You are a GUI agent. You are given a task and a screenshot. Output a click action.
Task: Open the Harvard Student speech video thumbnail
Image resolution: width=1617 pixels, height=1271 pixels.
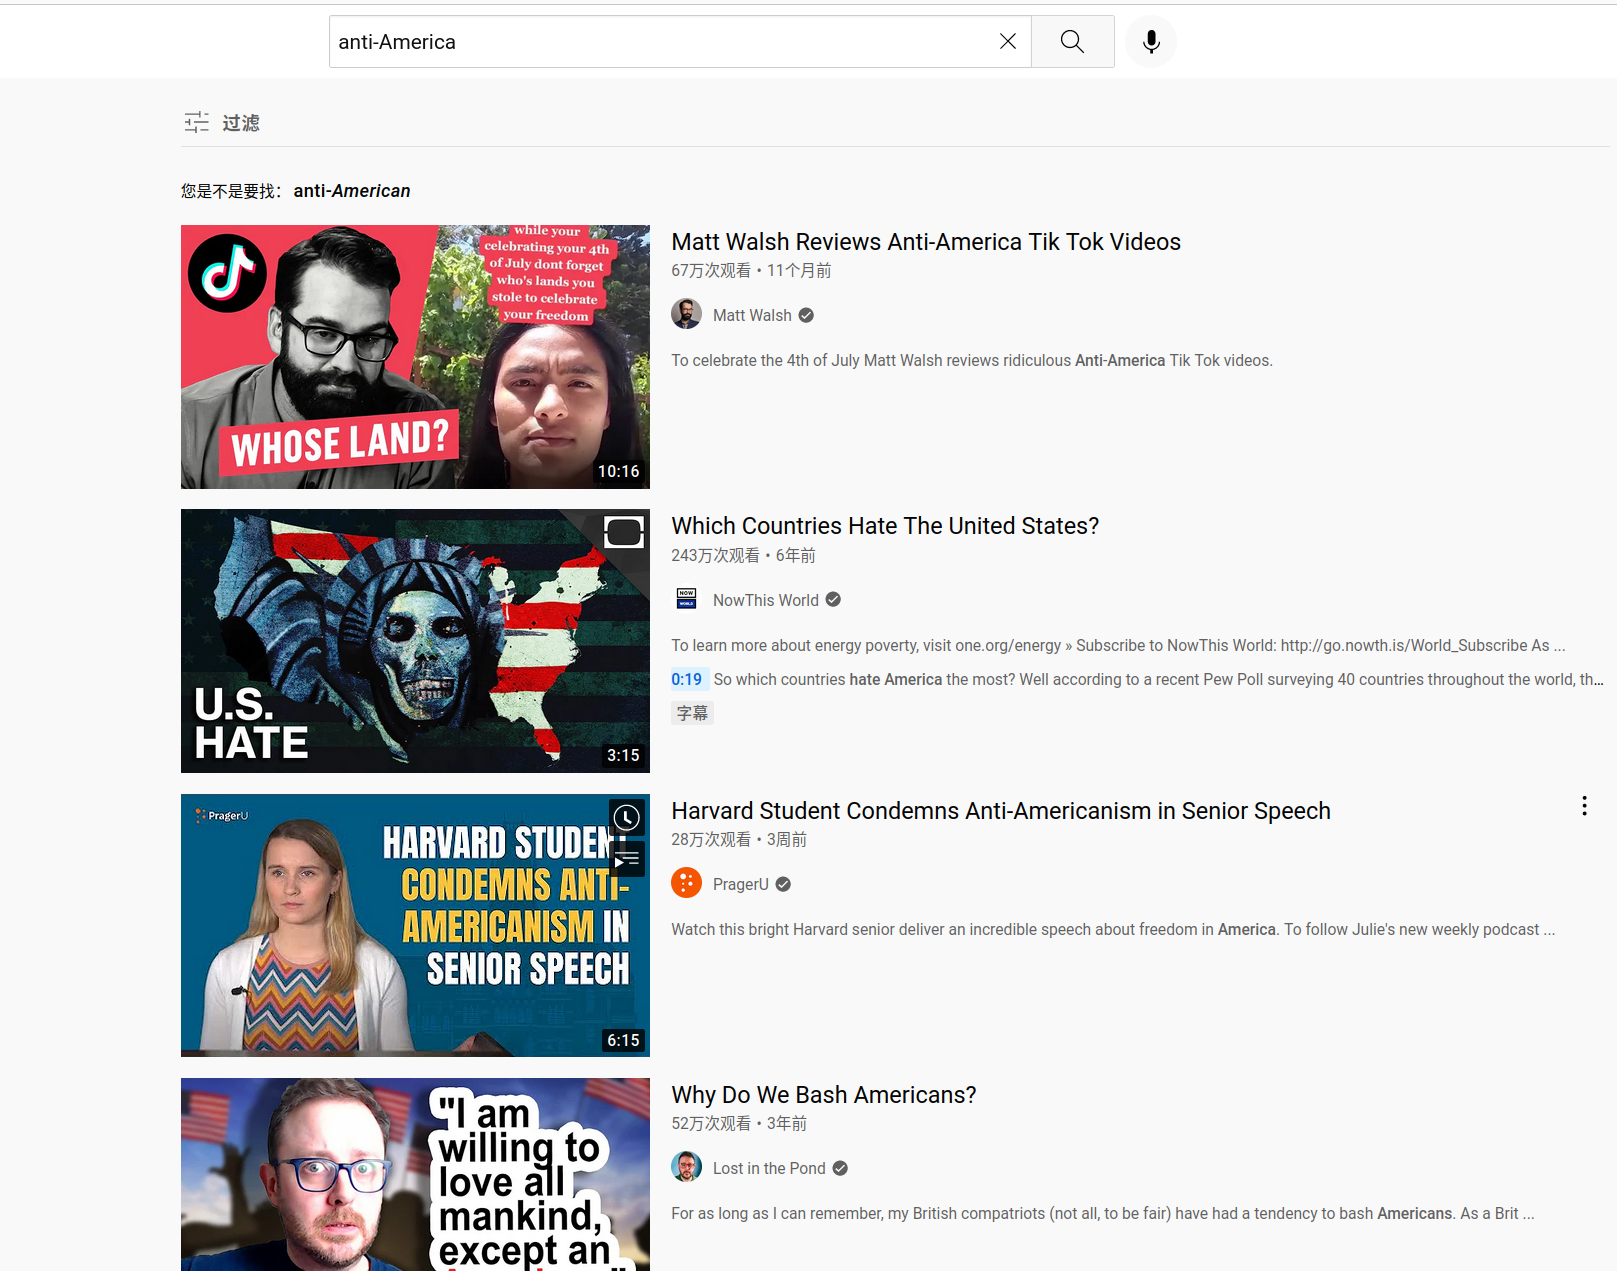[x=415, y=925]
